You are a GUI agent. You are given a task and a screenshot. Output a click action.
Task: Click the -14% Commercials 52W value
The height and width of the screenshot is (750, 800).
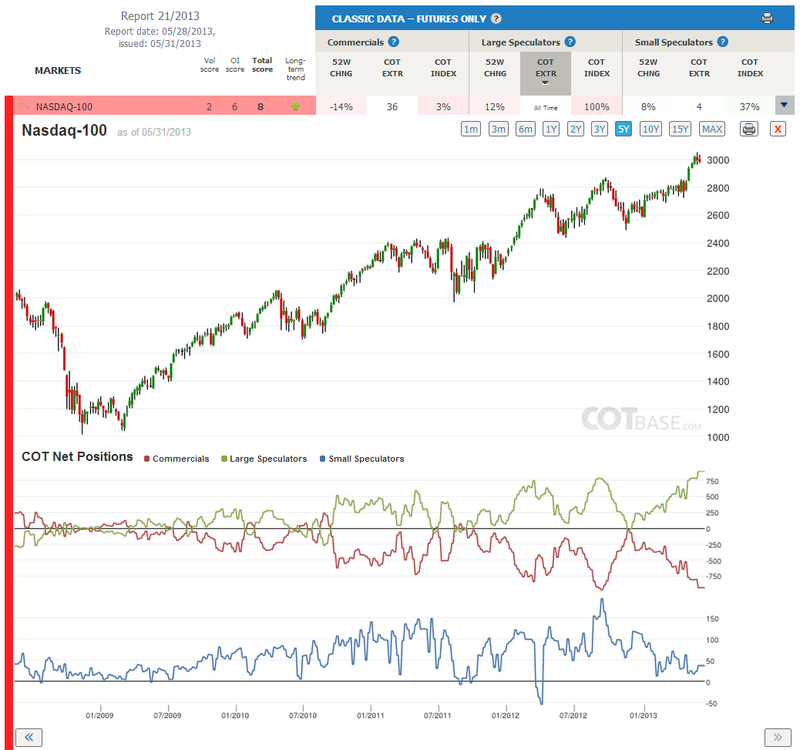[x=341, y=107]
